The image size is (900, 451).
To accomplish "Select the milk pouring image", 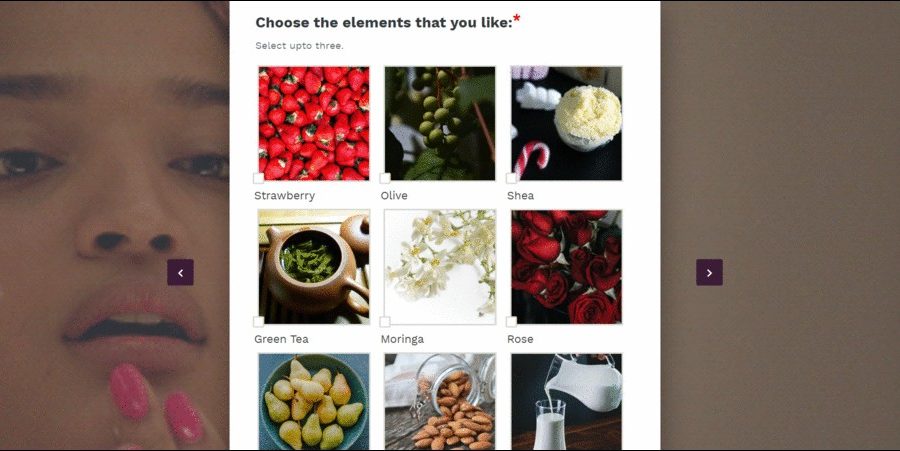I will pos(566,402).
